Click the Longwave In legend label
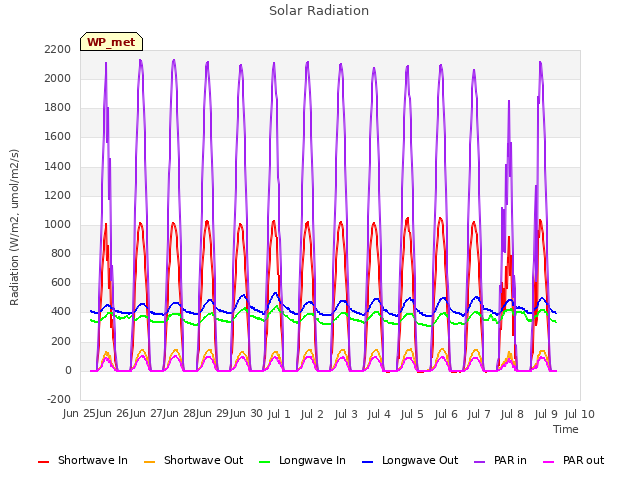 (x=312, y=460)
